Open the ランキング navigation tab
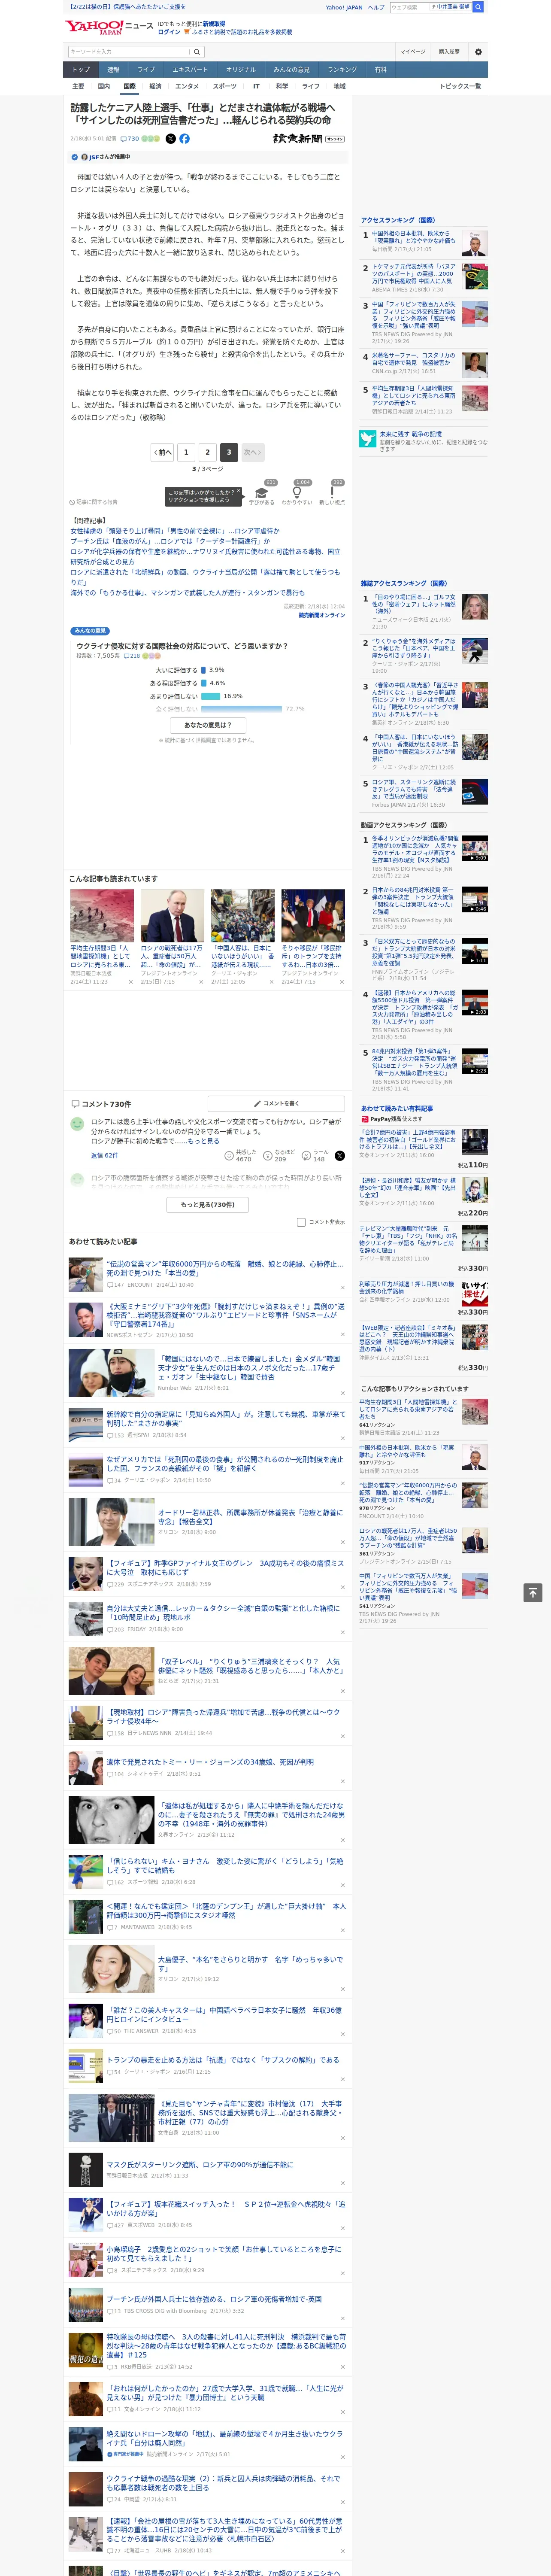Viewport: 551px width, 2576px height. pos(342,69)
